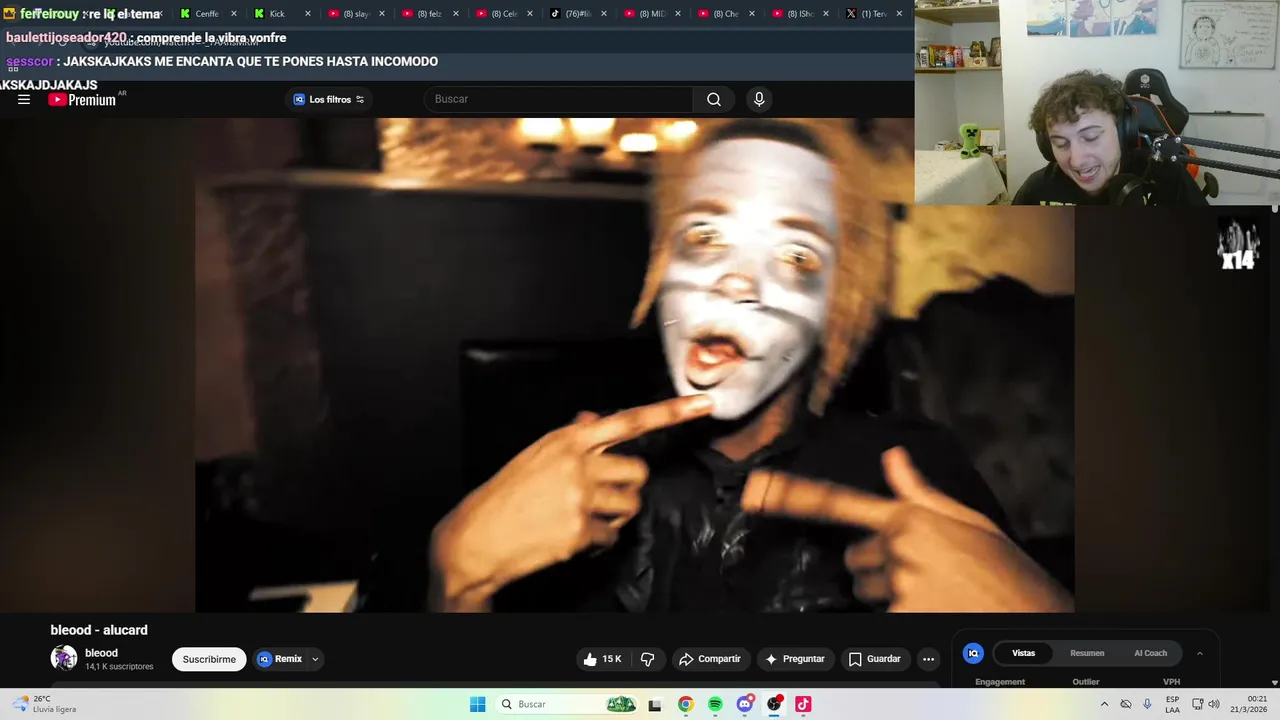Click the Compartir share button
Screen dimensions: 1280x720
point(709,659)
